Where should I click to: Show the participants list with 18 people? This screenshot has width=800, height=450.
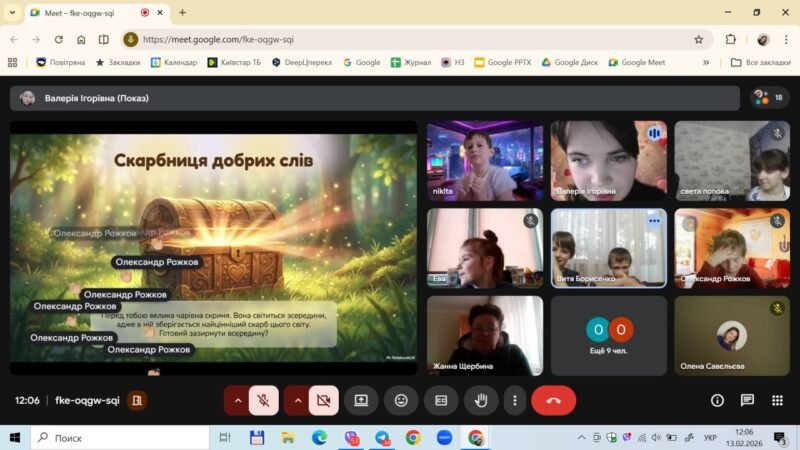pos(769,98)
